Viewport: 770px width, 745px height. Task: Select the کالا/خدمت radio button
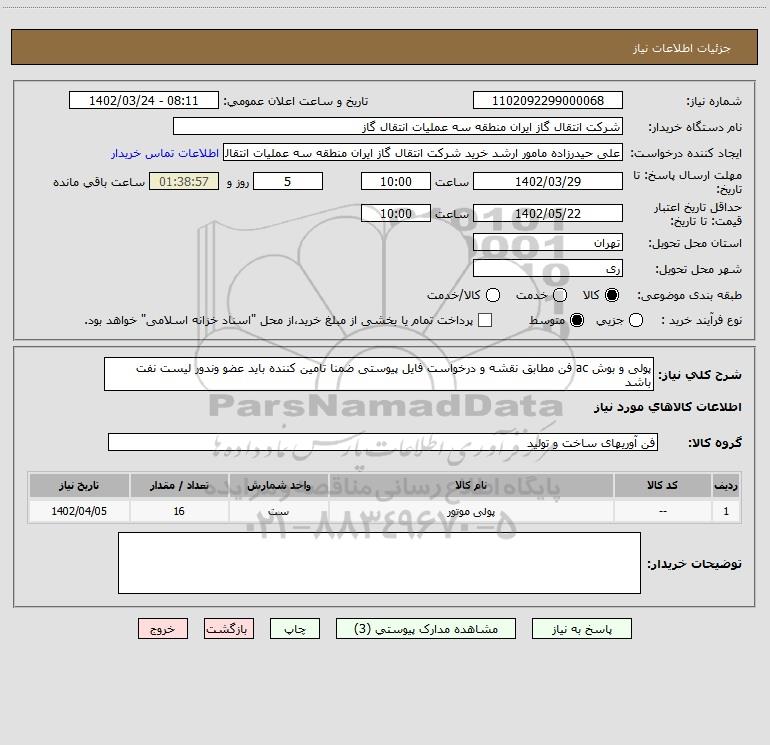pyautogui.click(x=493, y=295)
